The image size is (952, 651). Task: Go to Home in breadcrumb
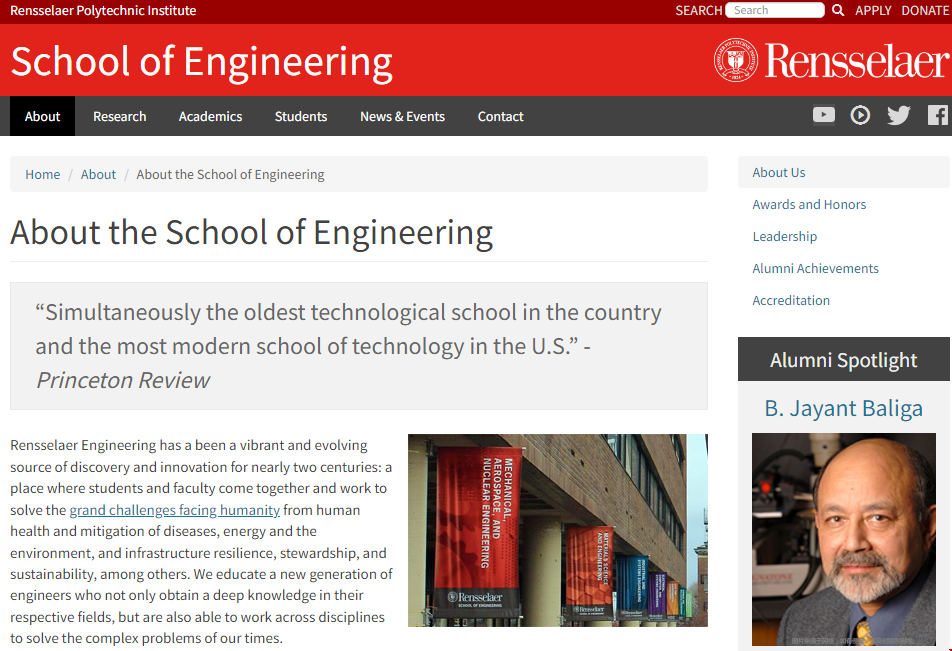[x=42, y=174]
